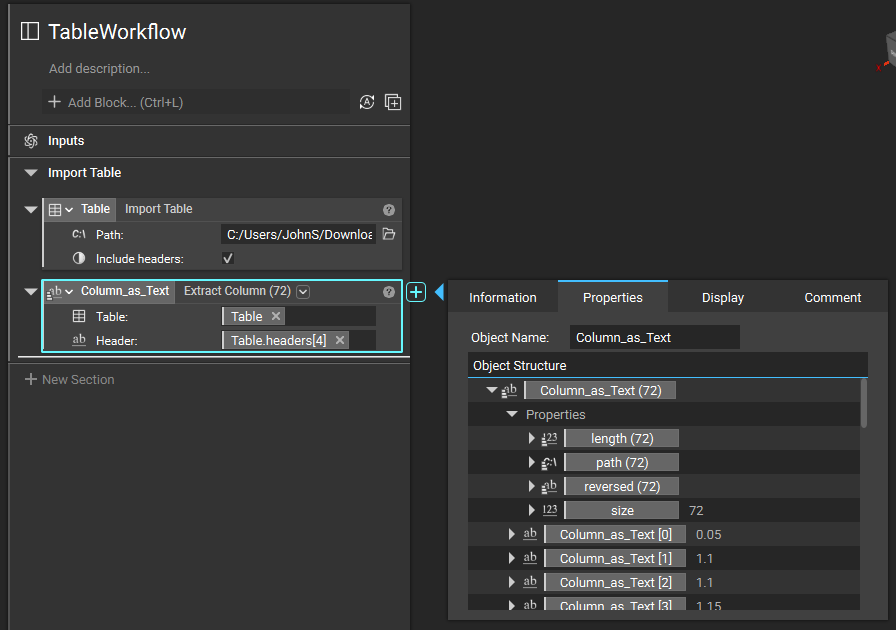
Task: Collapse the Properties tree node
Action: (x=512, y=414)
